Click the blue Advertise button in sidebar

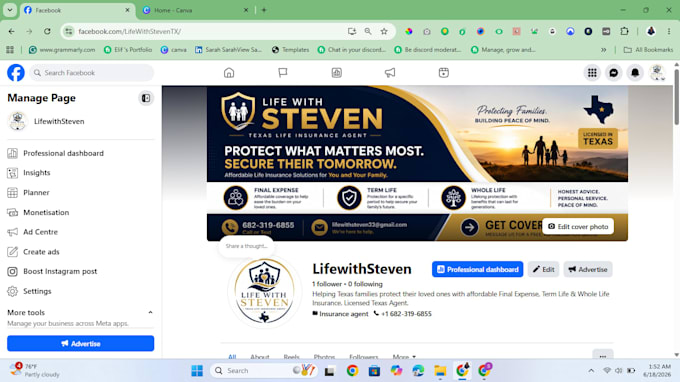[81, 343]
